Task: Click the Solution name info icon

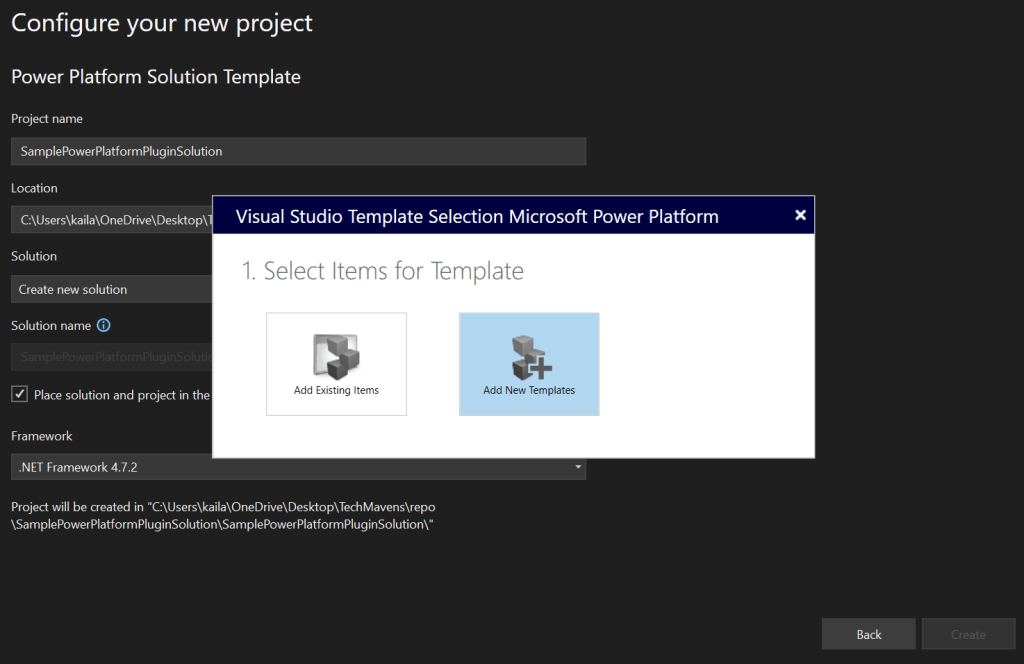Action: [x=103, y=326]
